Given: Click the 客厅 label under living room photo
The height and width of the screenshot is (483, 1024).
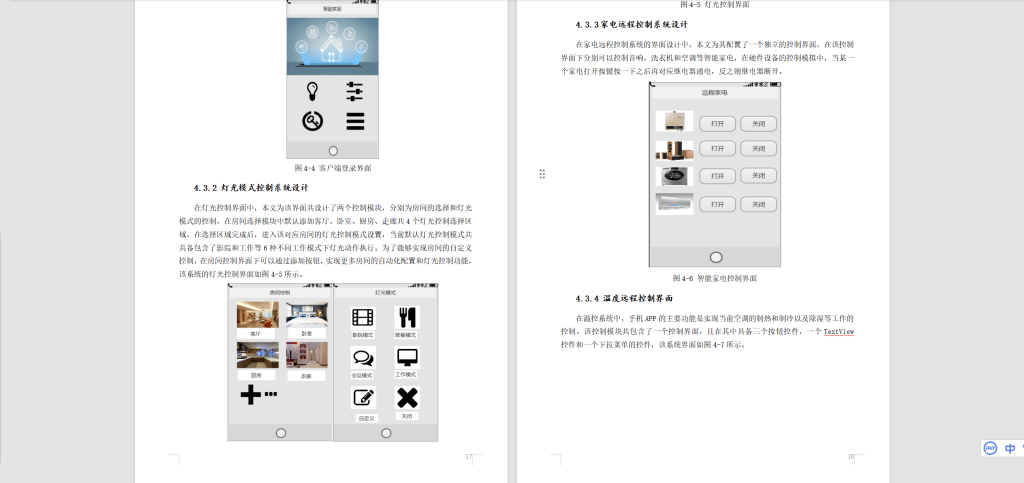Looking at the screenshot, I should pos(255,334).
